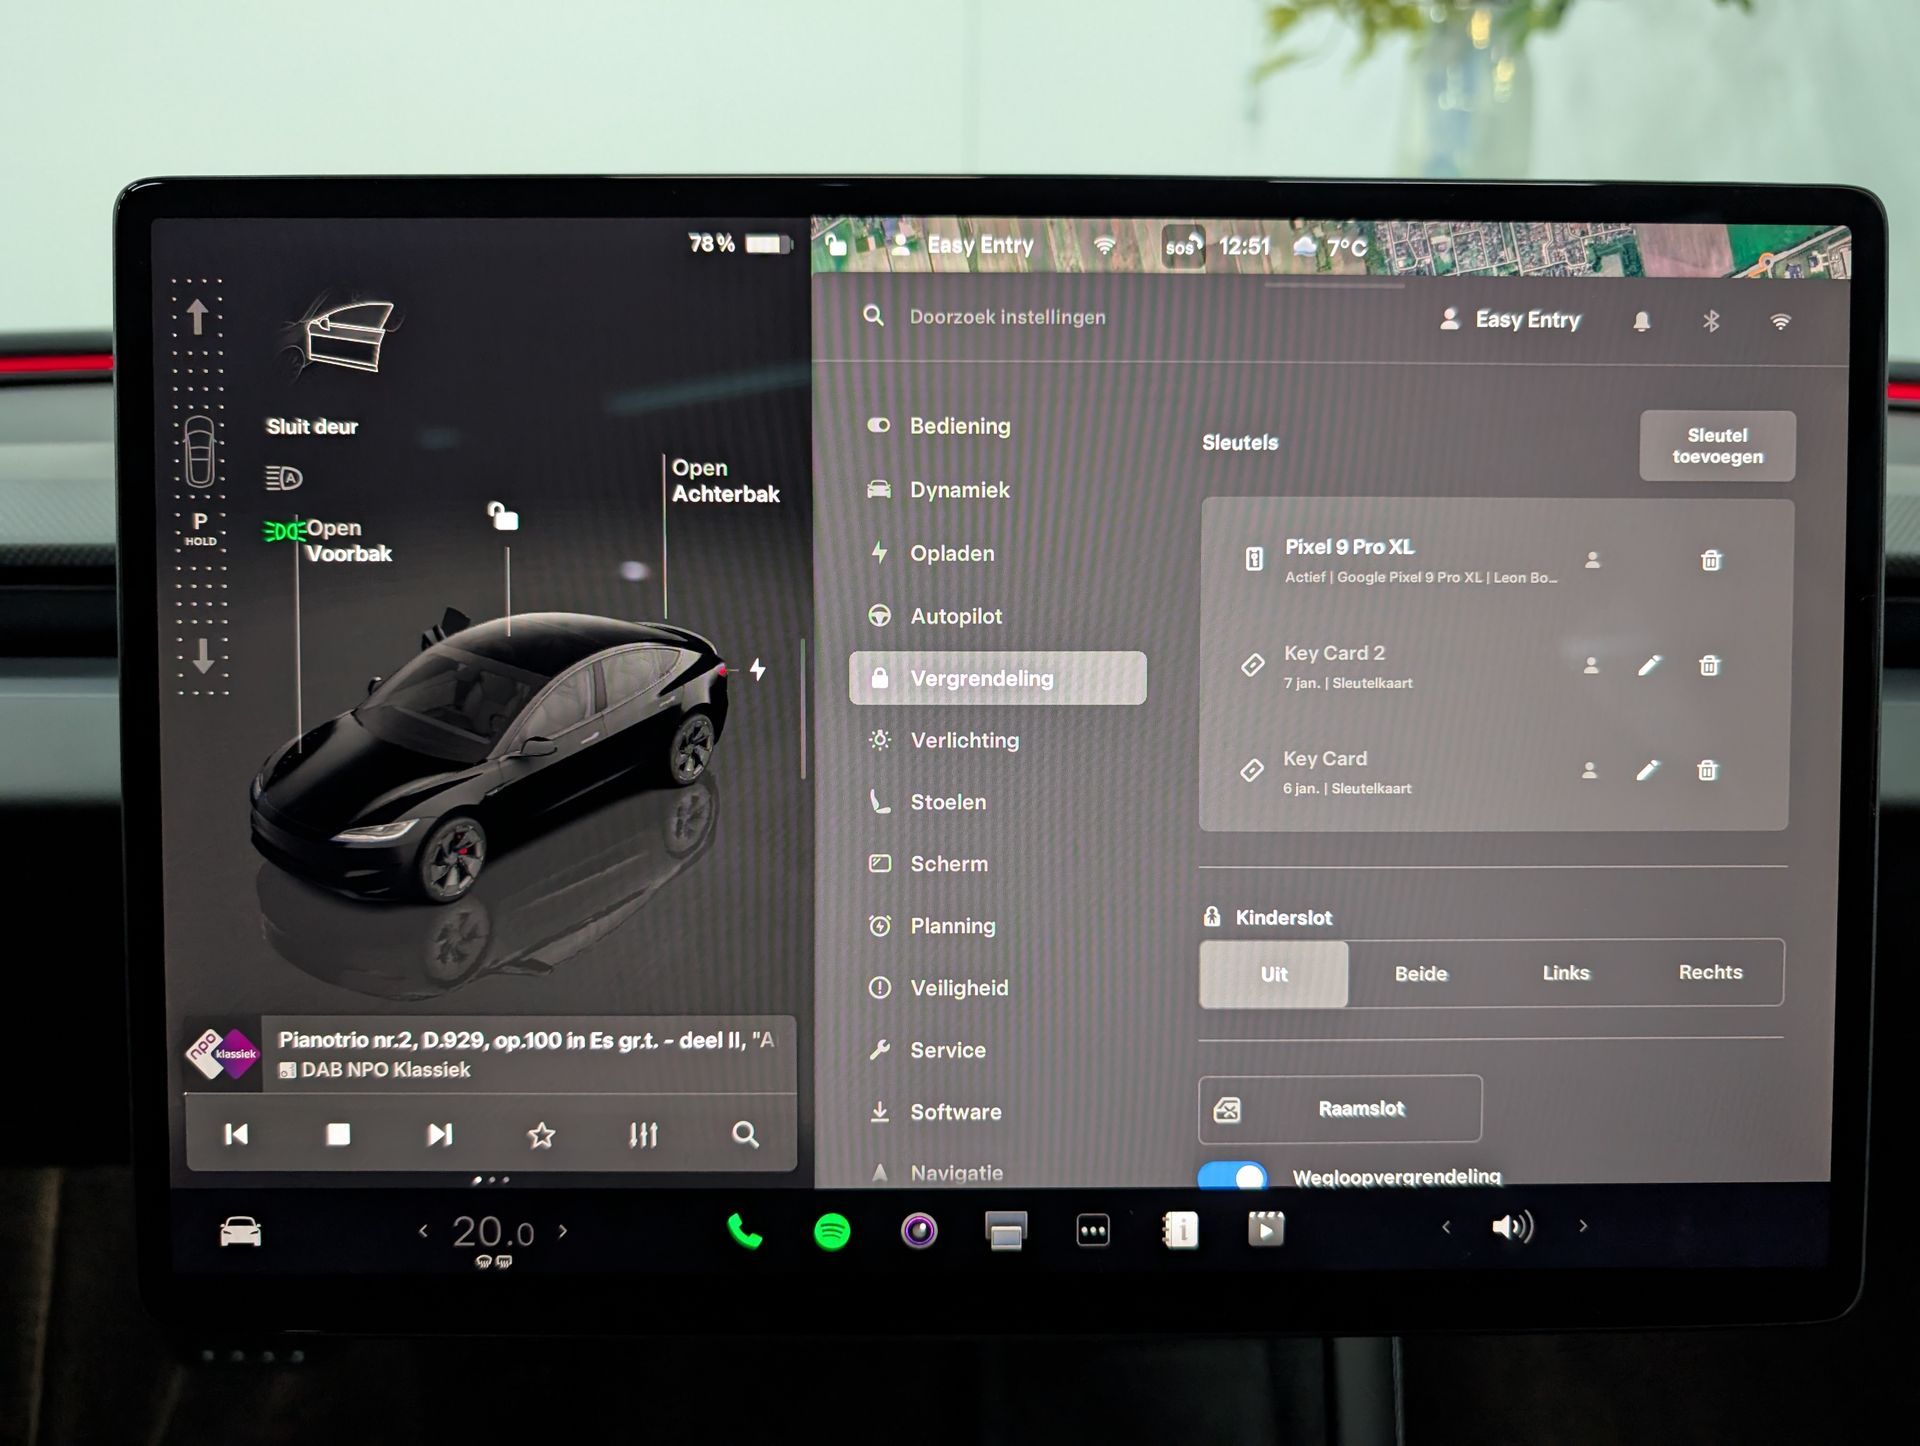Viewport: 1920px width, 1446px height.
Task: Delete the Pixel 9 Pro XL key
Action: (x=1711, y=561)
